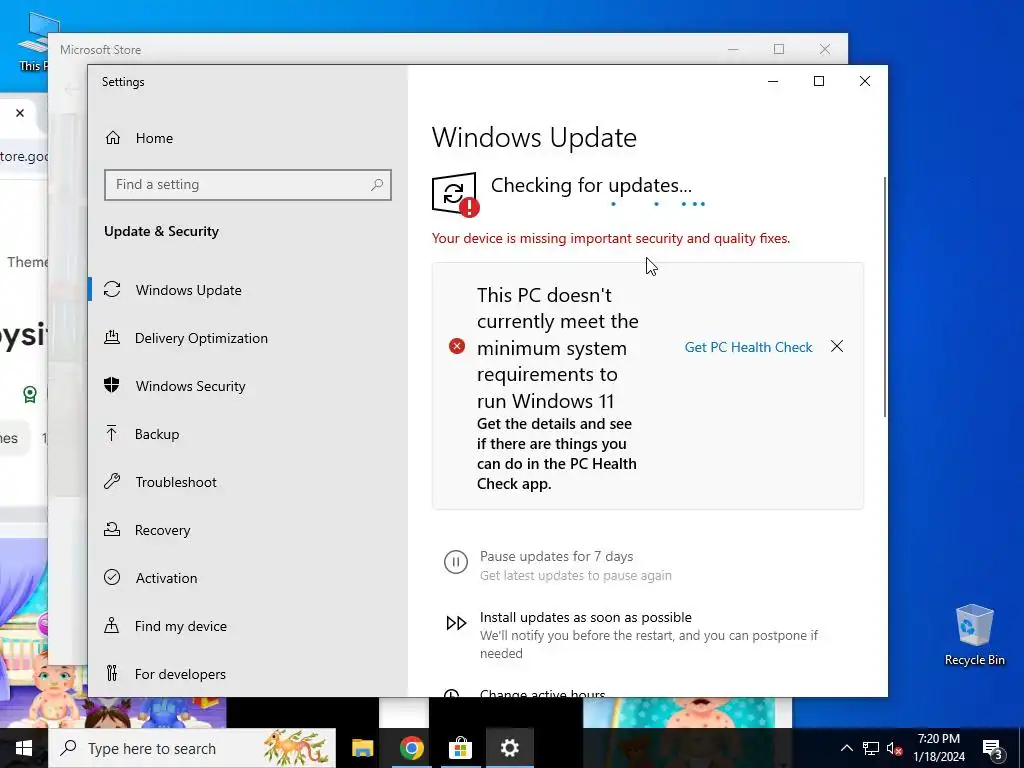Click the Settings window vertical scrollbar
Viewport: 1024px width, 768px height.
pyautogui.click(x=885, y=296)
